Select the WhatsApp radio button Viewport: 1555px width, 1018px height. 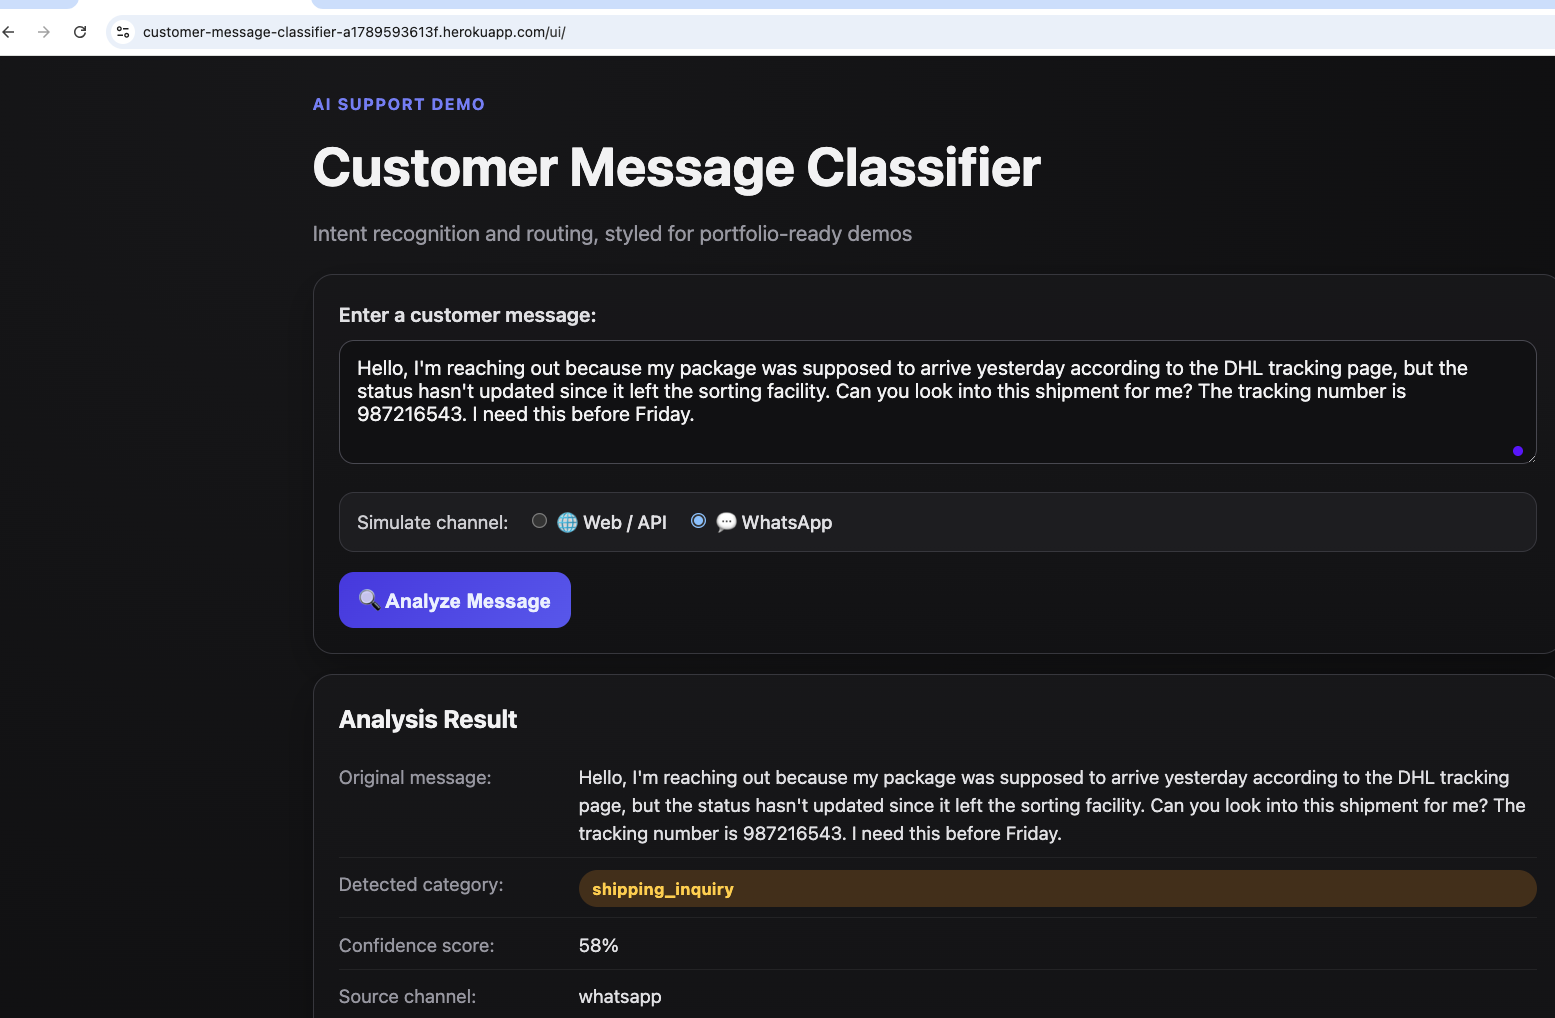point(698,521)
